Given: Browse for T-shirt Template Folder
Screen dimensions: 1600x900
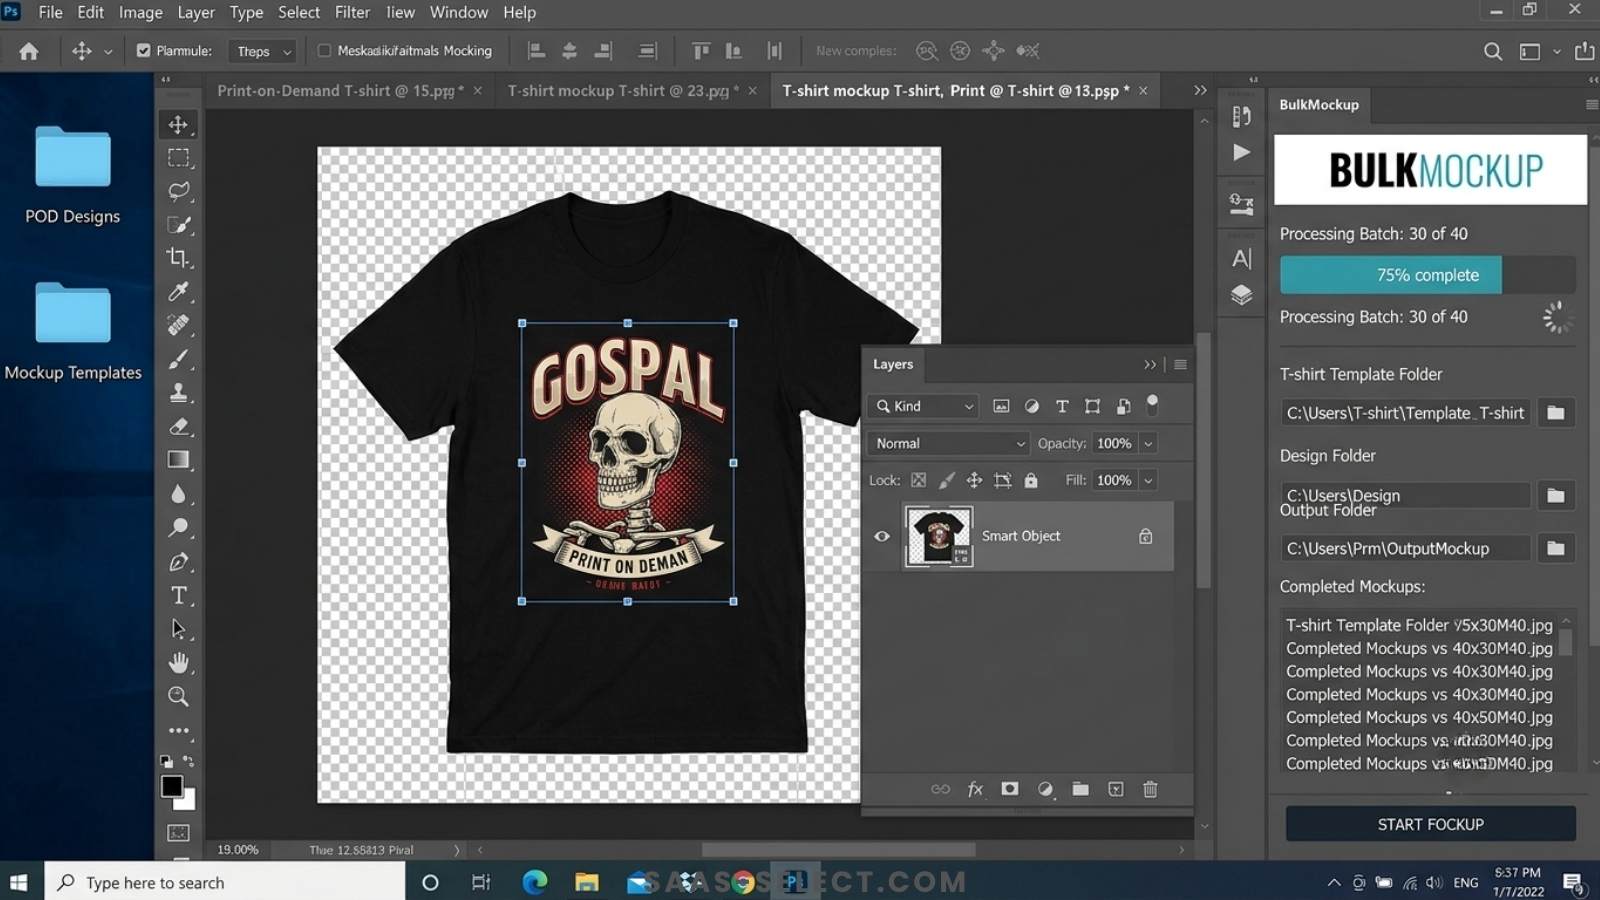Looking at the screenshot, I should pyautogui.click(x=1555, y=413).
